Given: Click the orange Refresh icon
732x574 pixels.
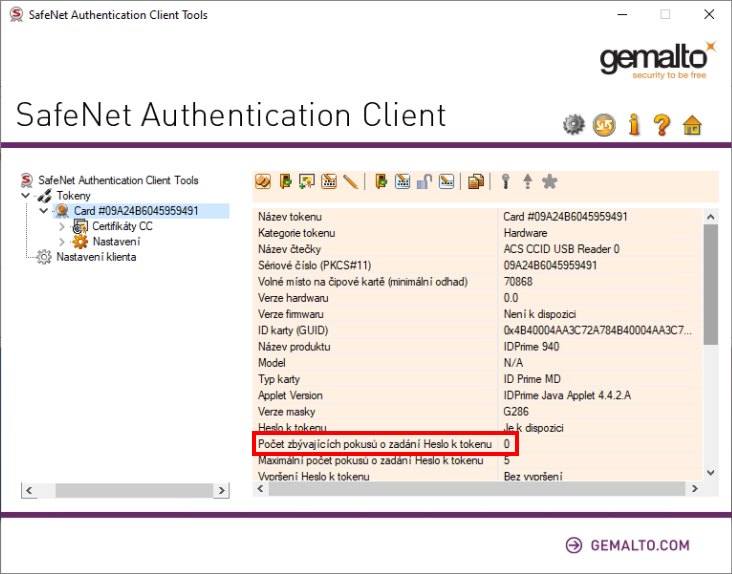Looking at the screenshot, I should click(604, 125).
